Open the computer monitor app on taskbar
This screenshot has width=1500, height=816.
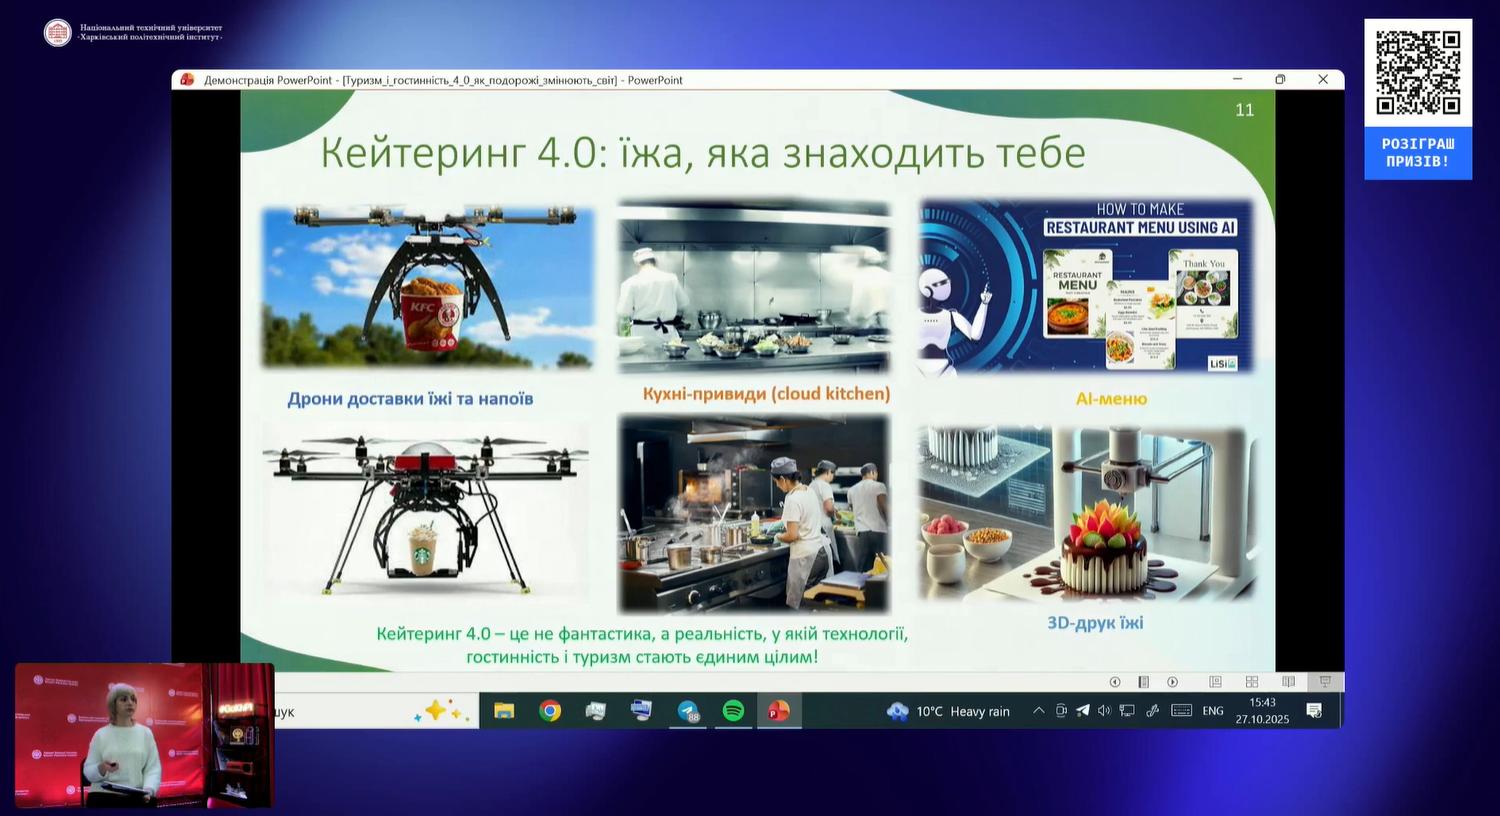641,711
